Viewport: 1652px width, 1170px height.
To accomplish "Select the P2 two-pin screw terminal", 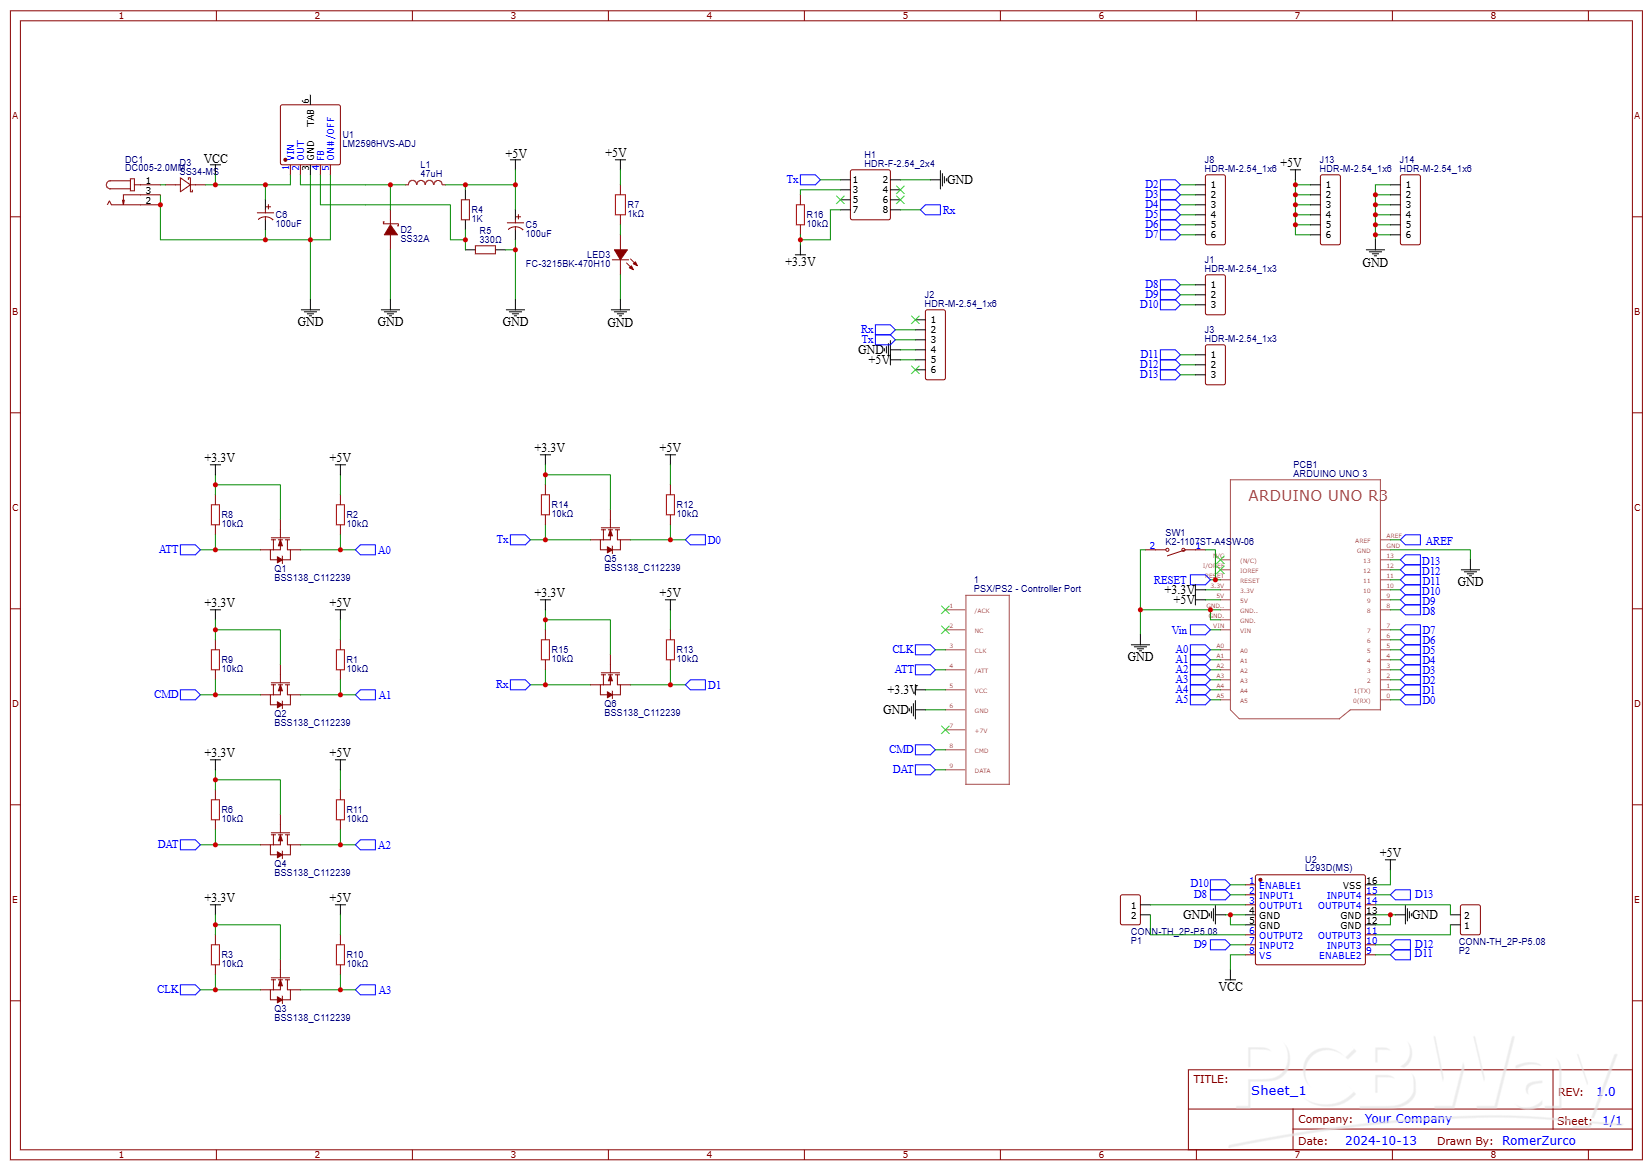I will click(1470, 920).
